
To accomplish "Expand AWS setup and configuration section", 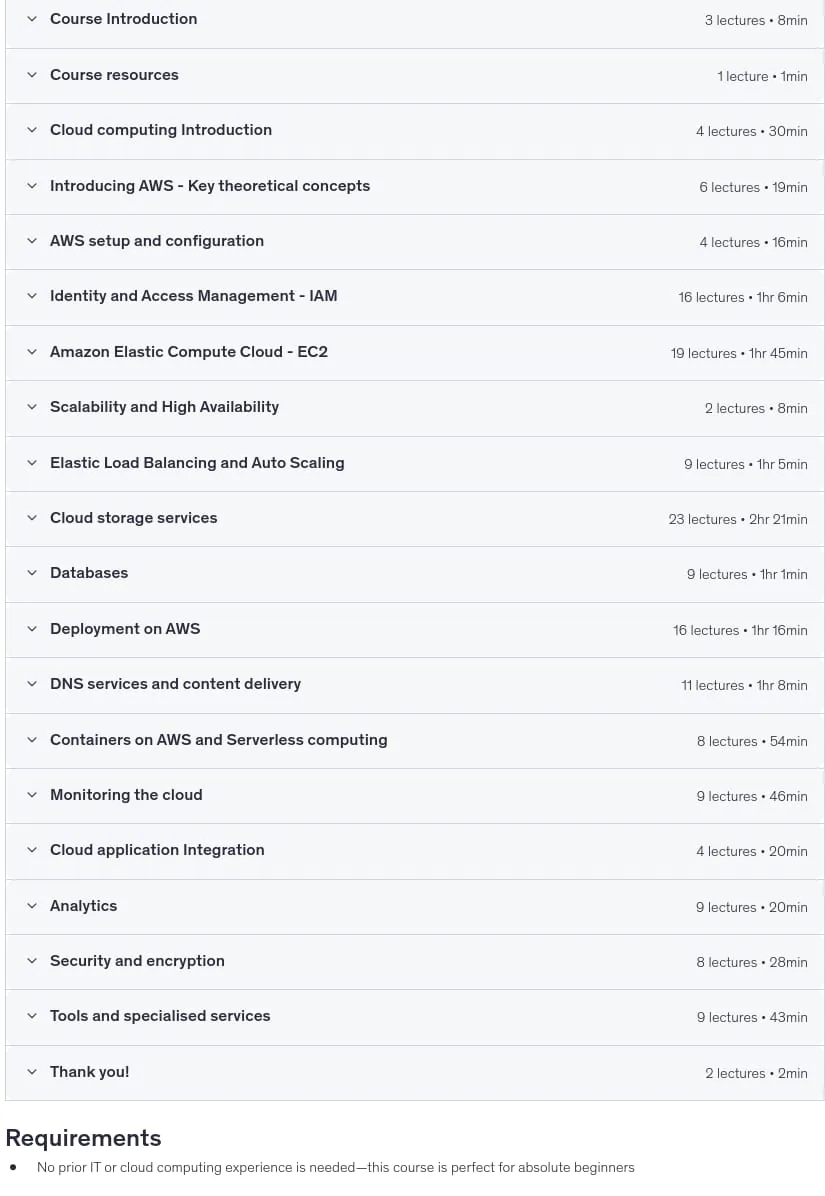I will (x=415, y=242).
